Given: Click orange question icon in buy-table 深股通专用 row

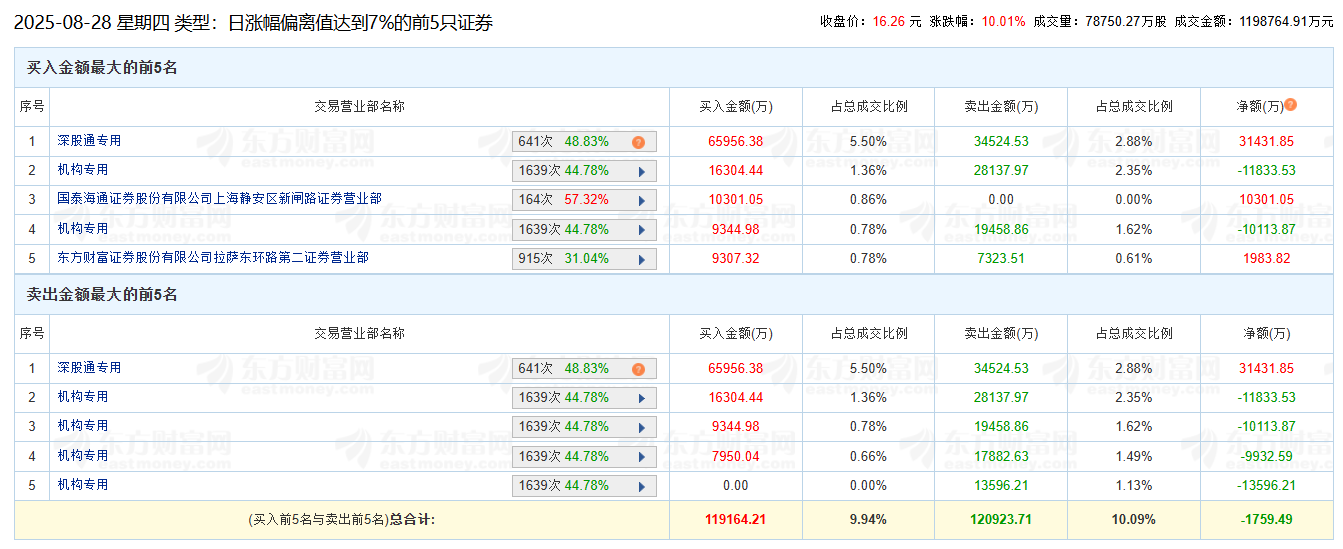Looking at the screenshot, I should point(638,142).
